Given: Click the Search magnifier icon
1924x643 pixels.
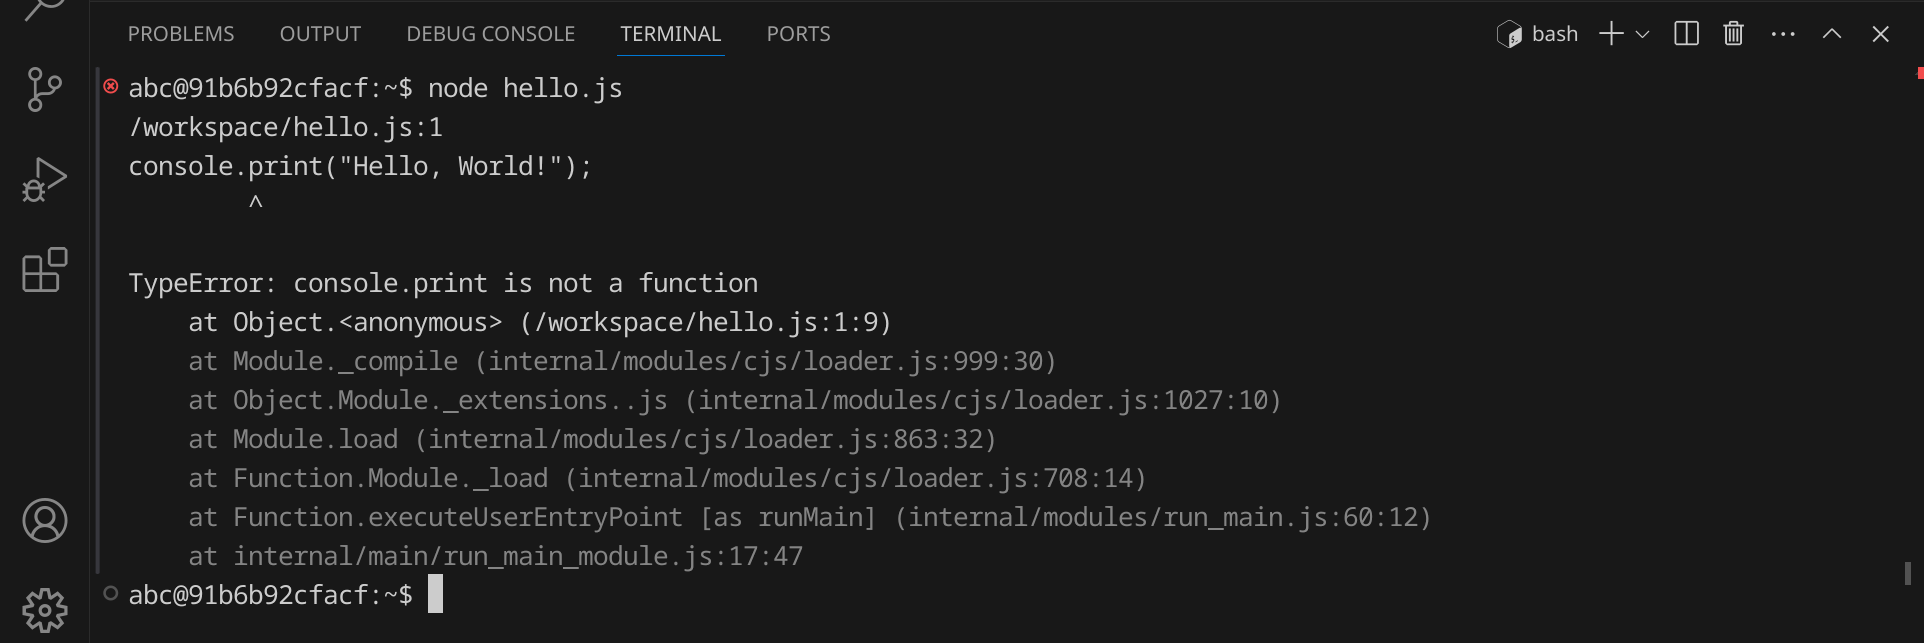Looking at the screenshot, I should (44, 10).
